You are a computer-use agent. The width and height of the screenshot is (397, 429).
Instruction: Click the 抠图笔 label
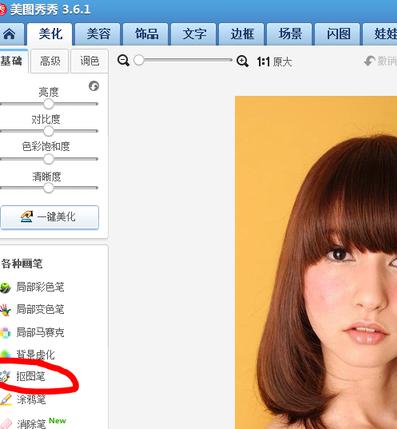point(31,377)
